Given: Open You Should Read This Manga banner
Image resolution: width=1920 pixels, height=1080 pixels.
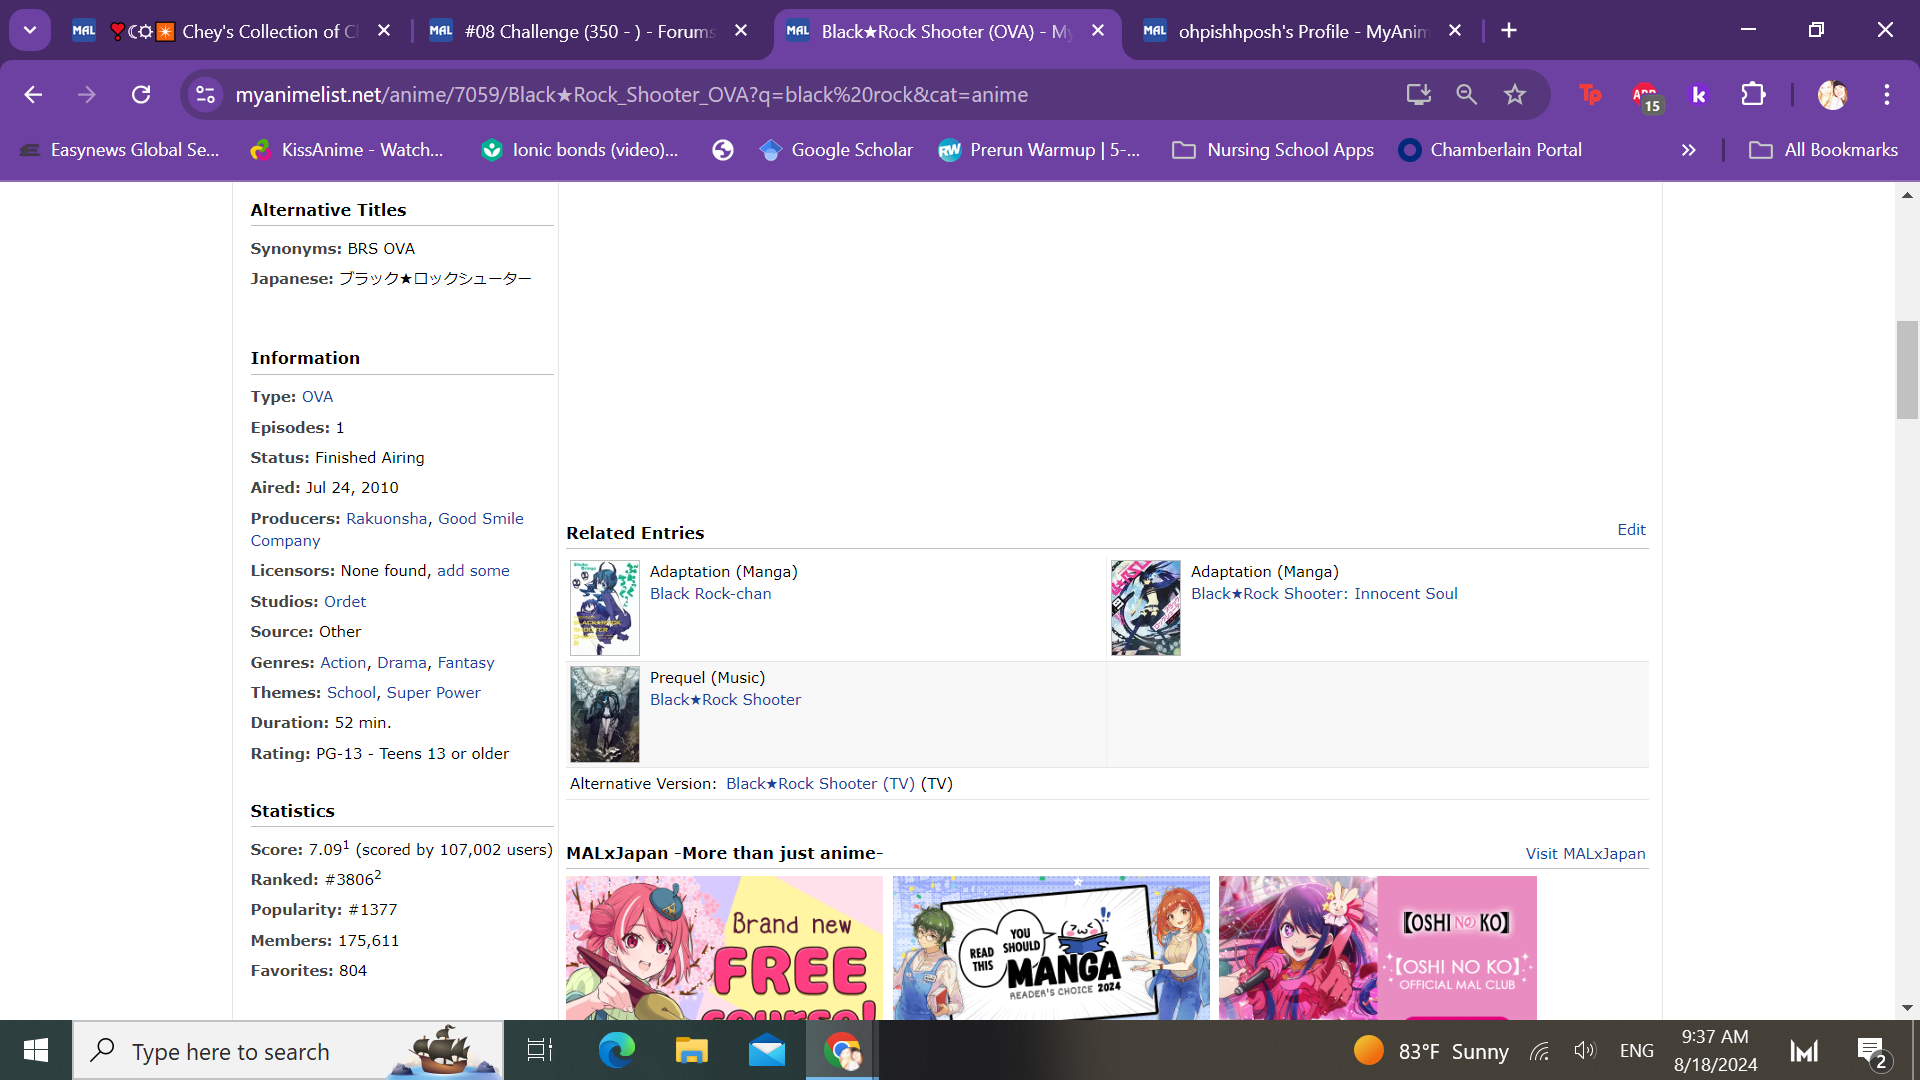Looking at the screenshot, I should [x=1051, y=948].
